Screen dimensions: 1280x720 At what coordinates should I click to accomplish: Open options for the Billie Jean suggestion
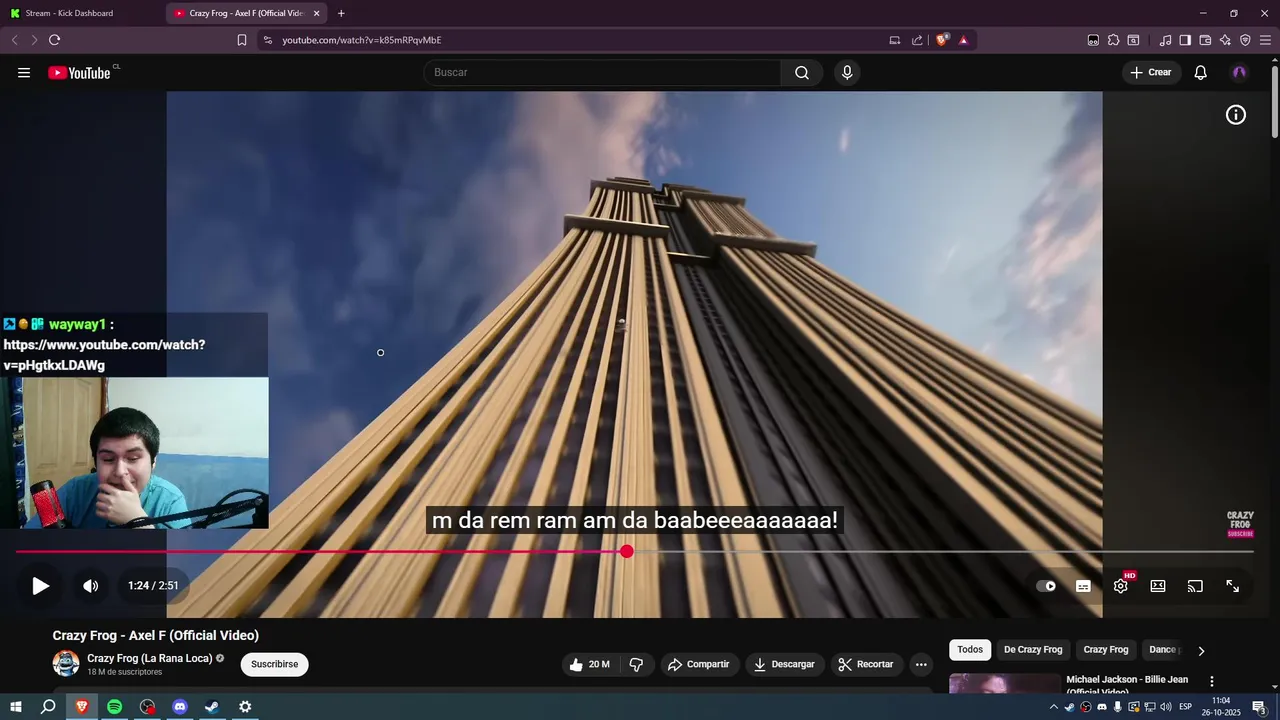[x=1212, y=682]
